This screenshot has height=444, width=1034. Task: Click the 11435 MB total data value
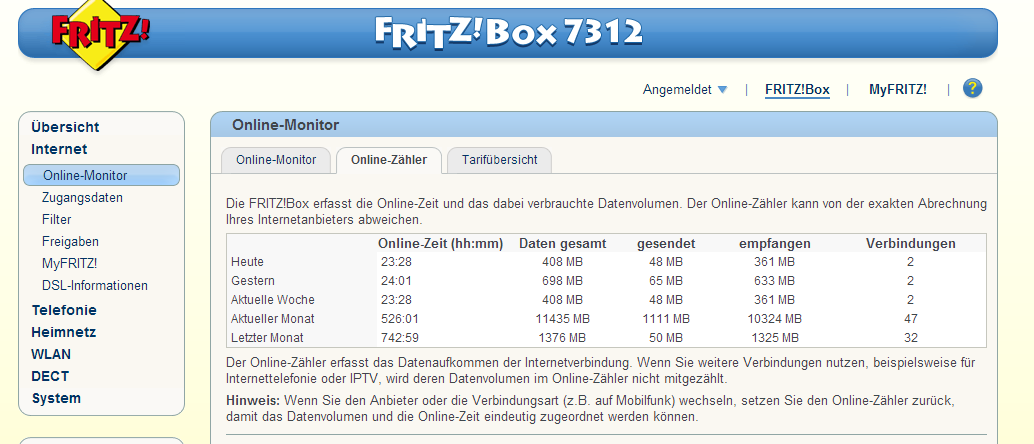(563, 319)
